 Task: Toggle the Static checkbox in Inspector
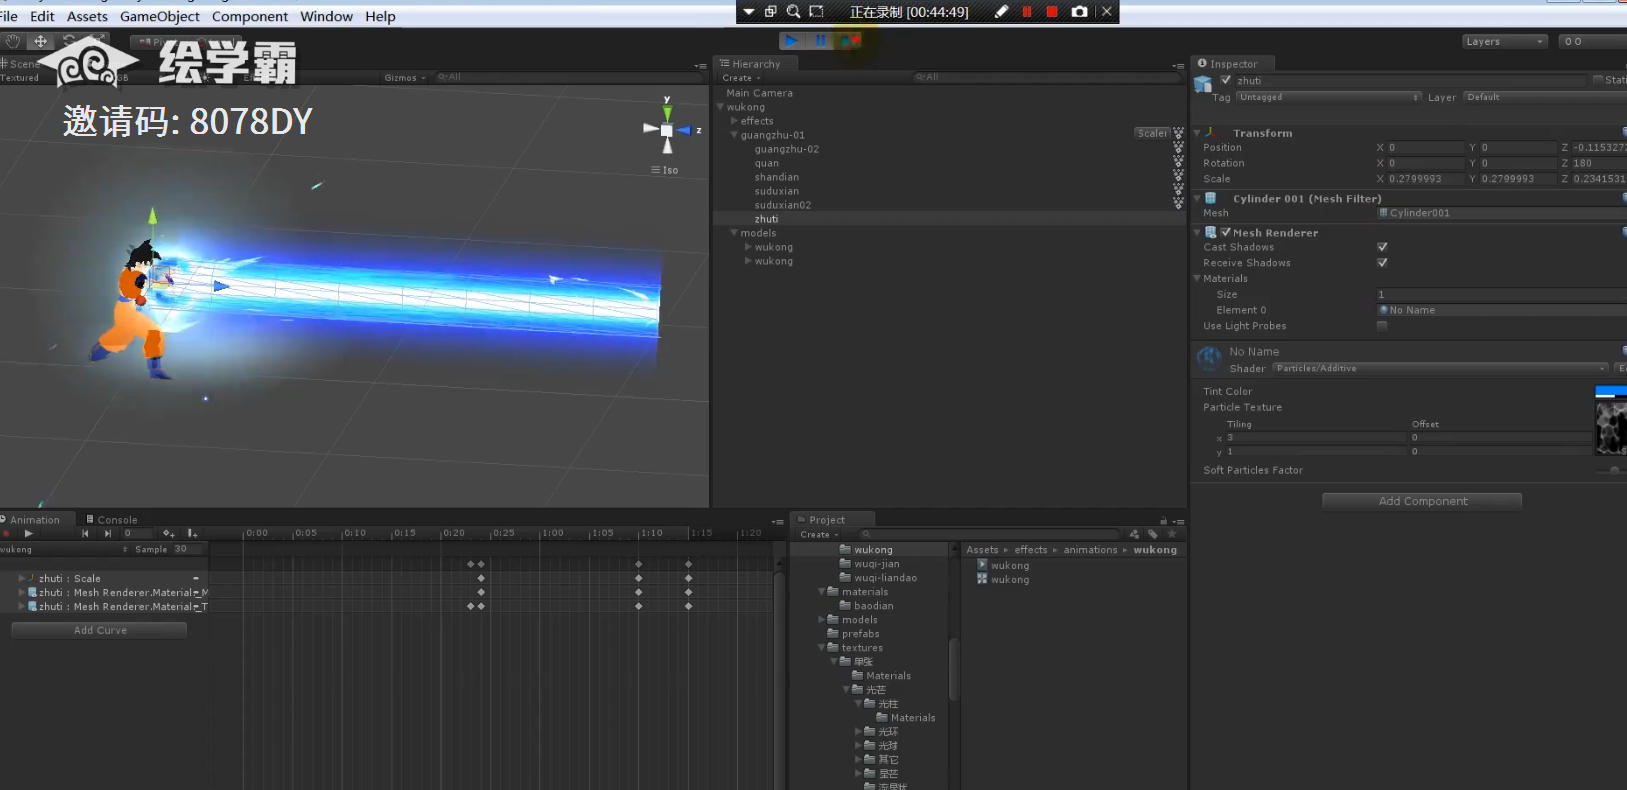(1598, 80)
